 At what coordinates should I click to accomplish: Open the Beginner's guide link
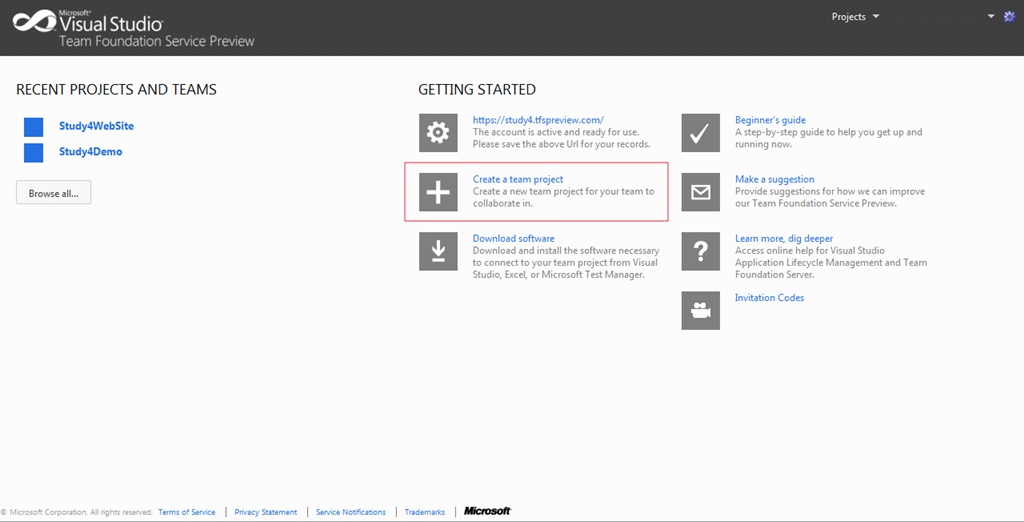click(771, 120)
